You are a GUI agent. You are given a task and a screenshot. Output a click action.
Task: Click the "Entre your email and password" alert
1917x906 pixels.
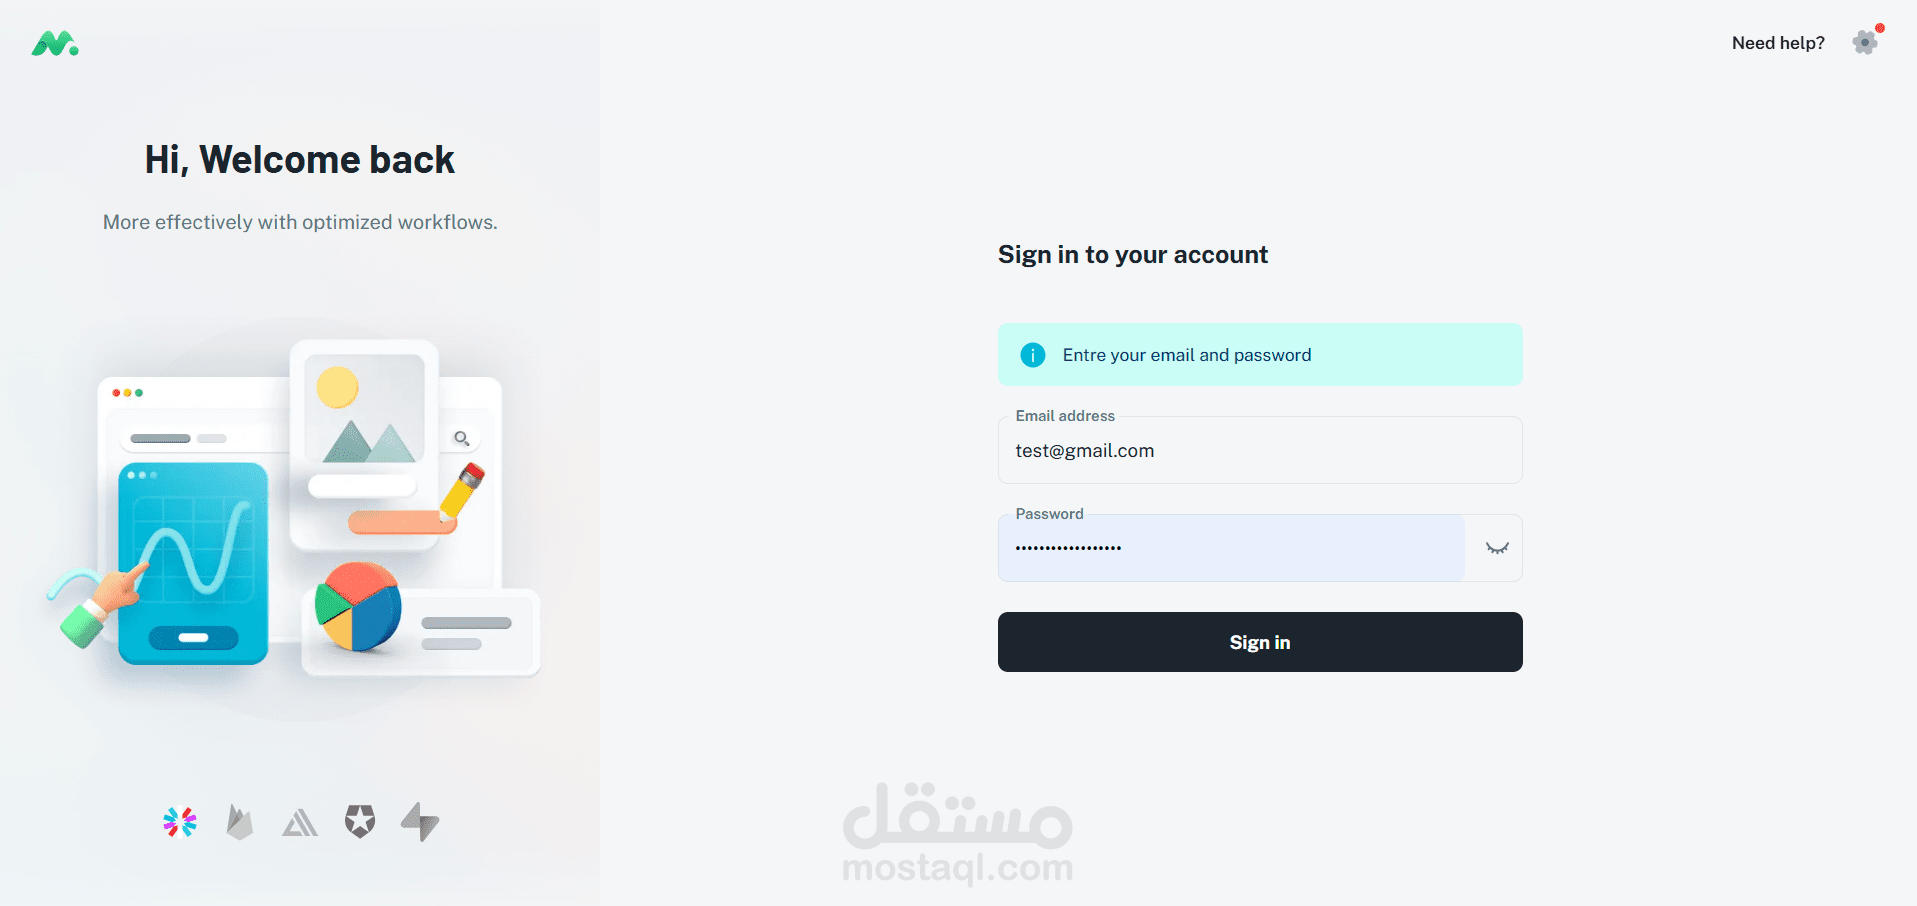[1259, 355]
